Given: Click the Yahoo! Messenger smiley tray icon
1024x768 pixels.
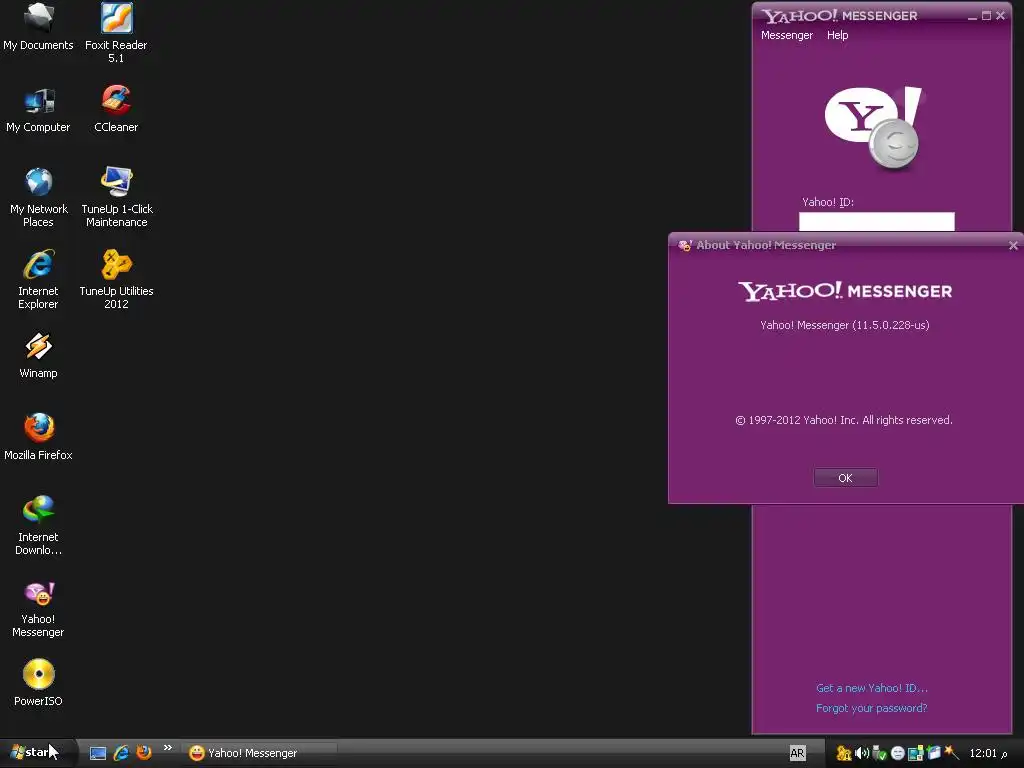Looking at the screenshot, I should point(897,754).
